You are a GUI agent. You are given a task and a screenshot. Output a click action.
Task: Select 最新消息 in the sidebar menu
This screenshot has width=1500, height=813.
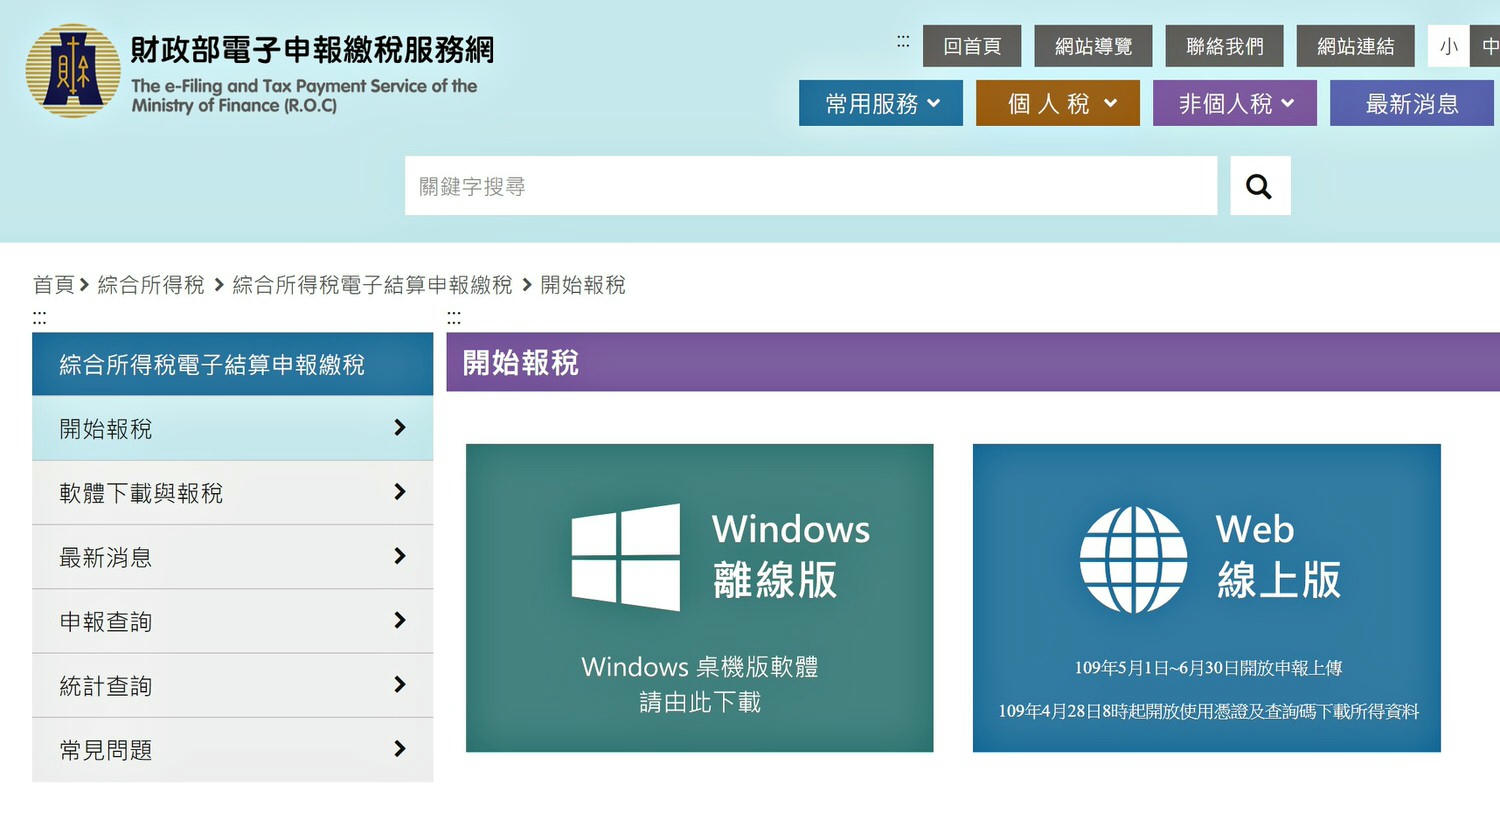(x=232, y=557)
